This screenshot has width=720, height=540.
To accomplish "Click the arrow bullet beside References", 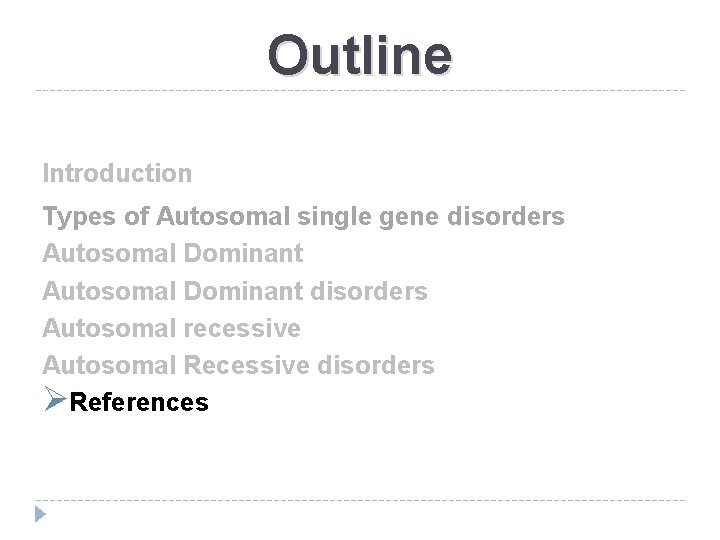I will (x=55, y=401).
